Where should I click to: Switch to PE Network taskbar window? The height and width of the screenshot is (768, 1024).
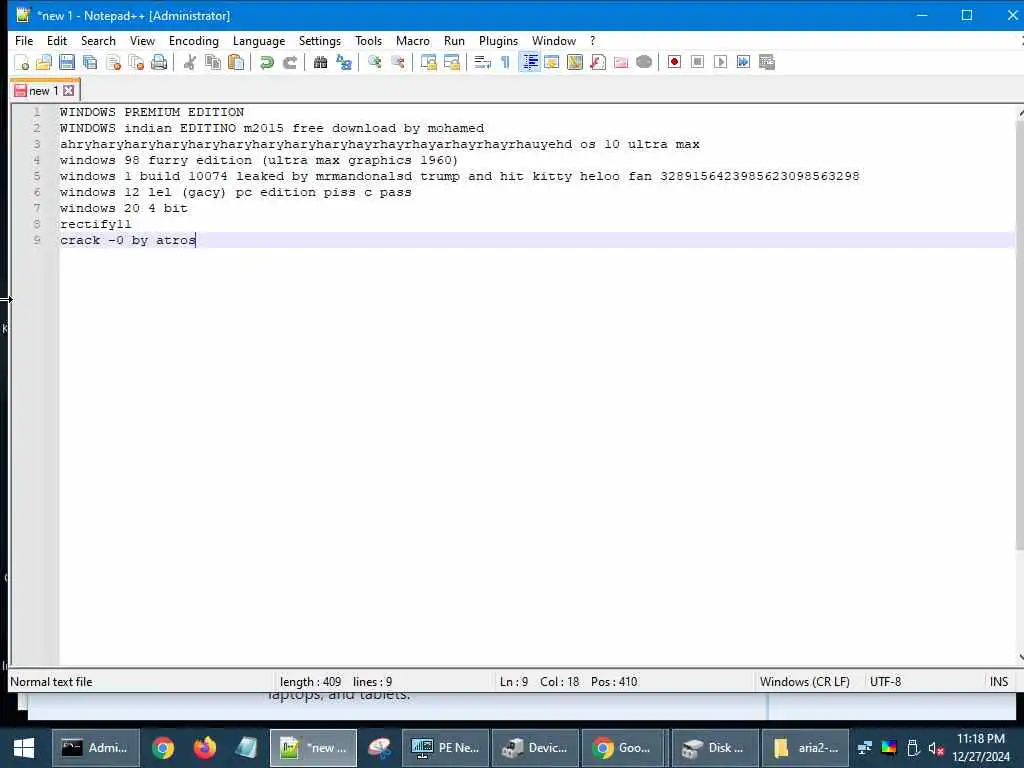click(445, 748)
